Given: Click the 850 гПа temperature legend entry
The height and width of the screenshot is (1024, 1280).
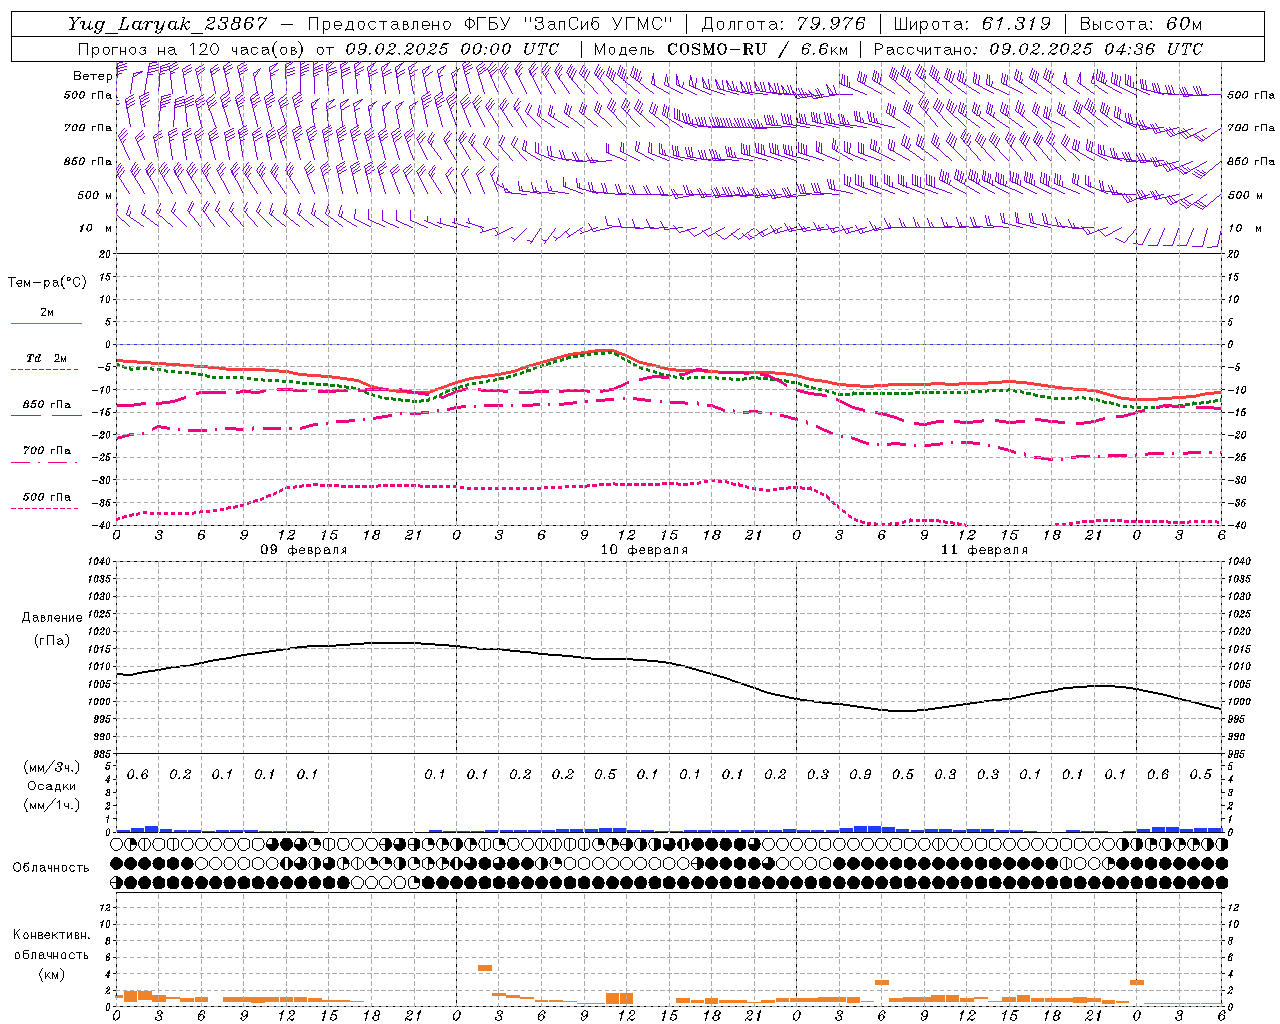Looking at the screenshot, I should [x=47, y=405].
